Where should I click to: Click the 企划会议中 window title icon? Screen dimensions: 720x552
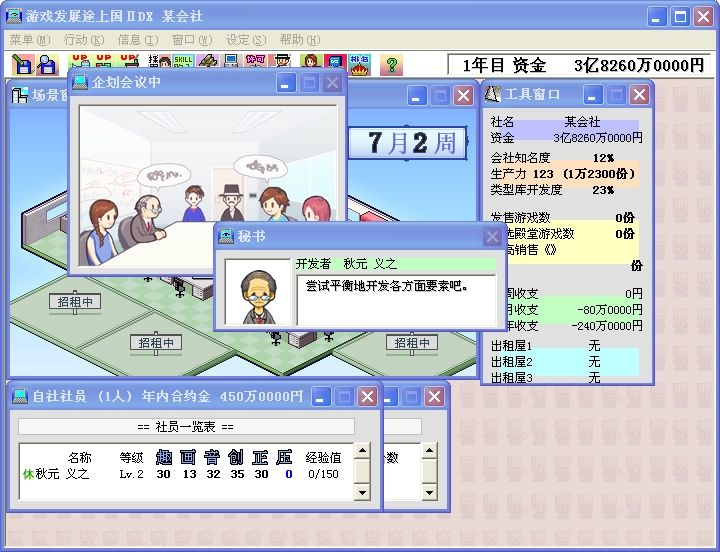[80, 82]
